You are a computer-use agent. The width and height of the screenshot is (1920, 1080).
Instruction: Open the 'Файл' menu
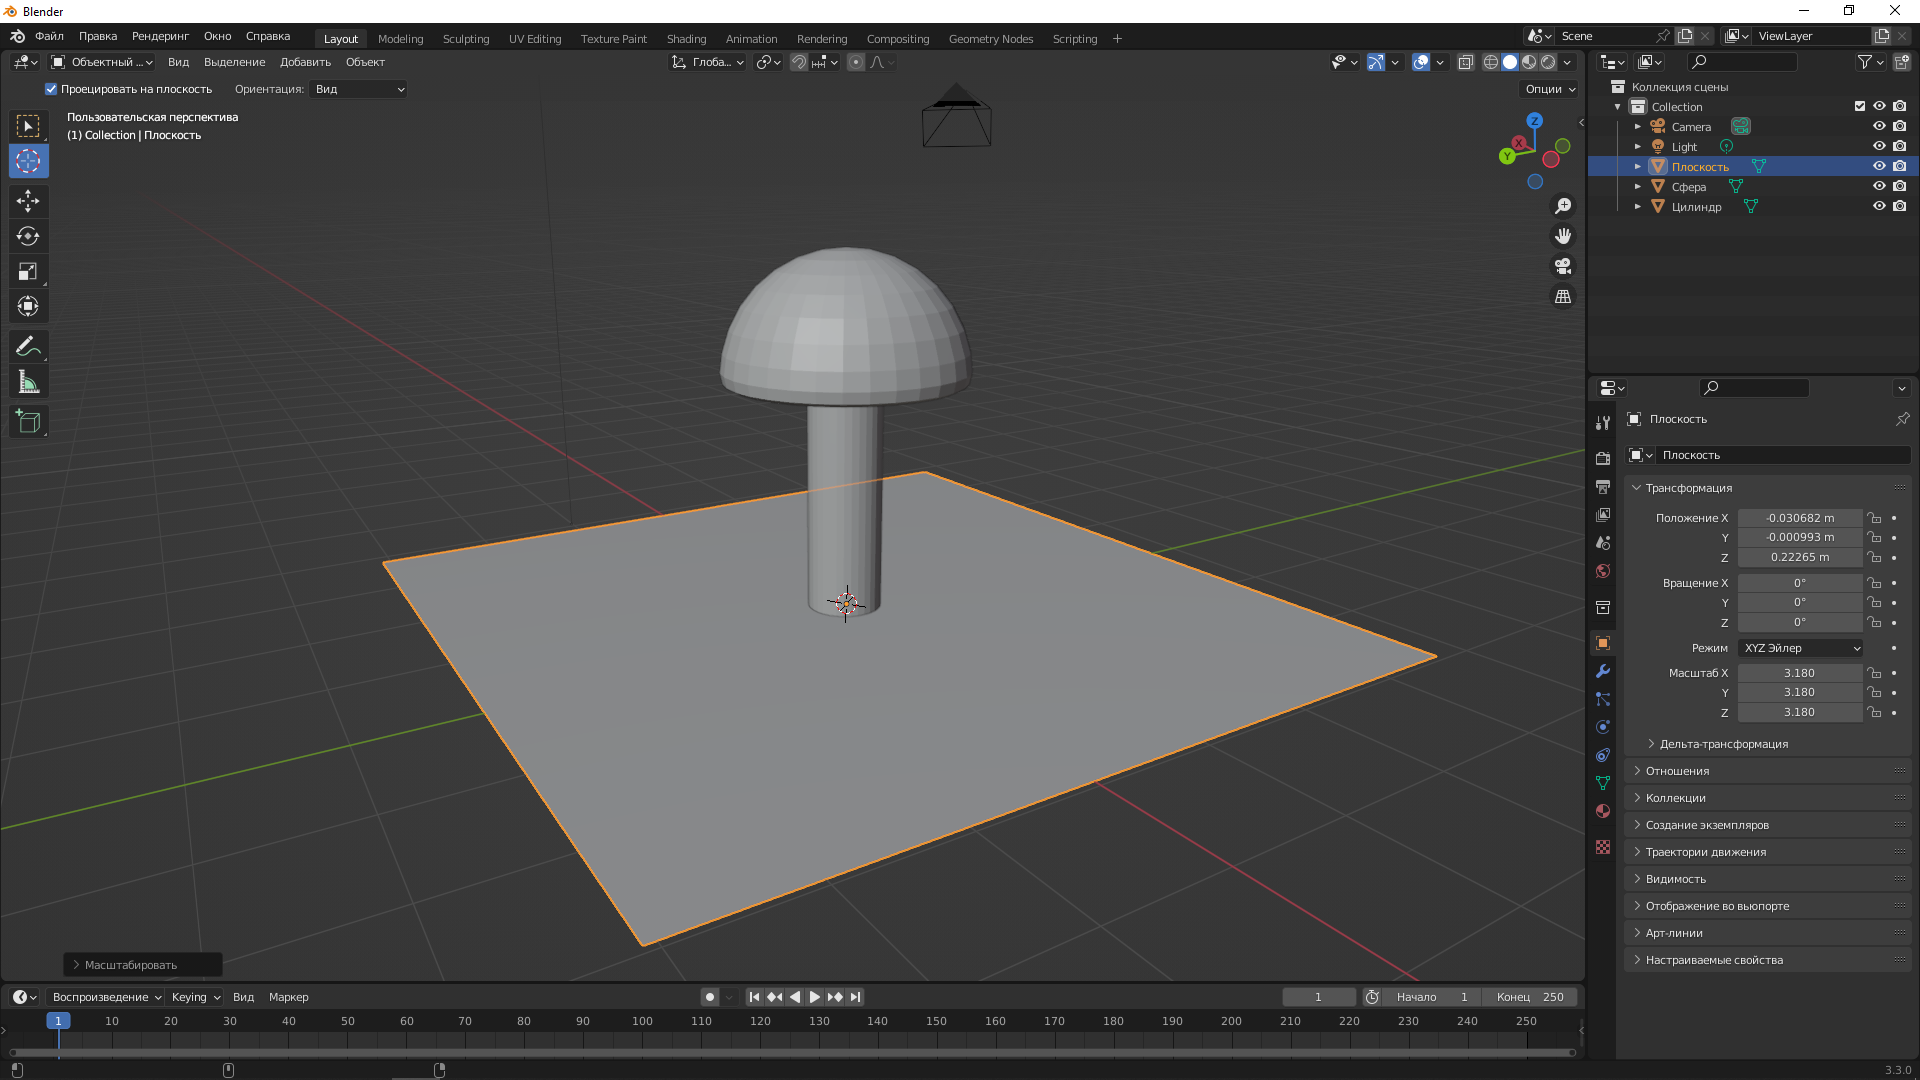(49, 36)
